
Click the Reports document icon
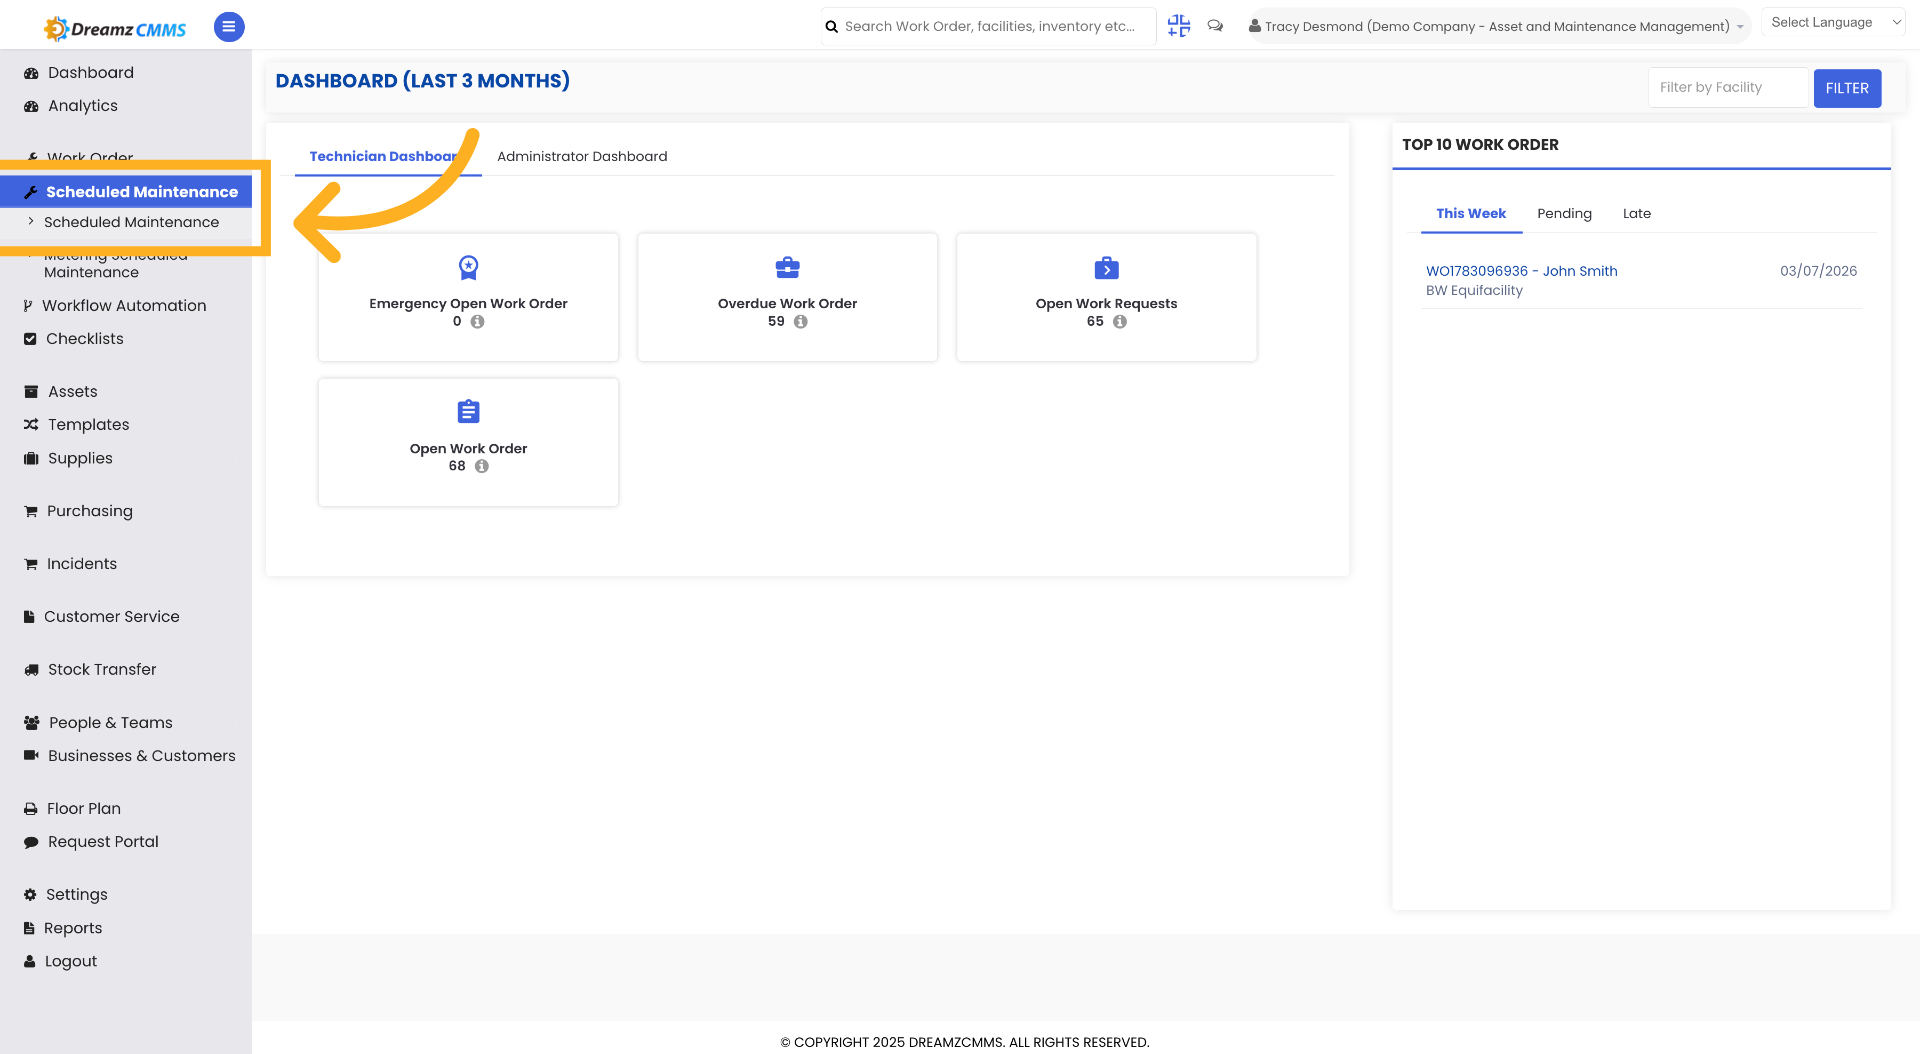29,928
